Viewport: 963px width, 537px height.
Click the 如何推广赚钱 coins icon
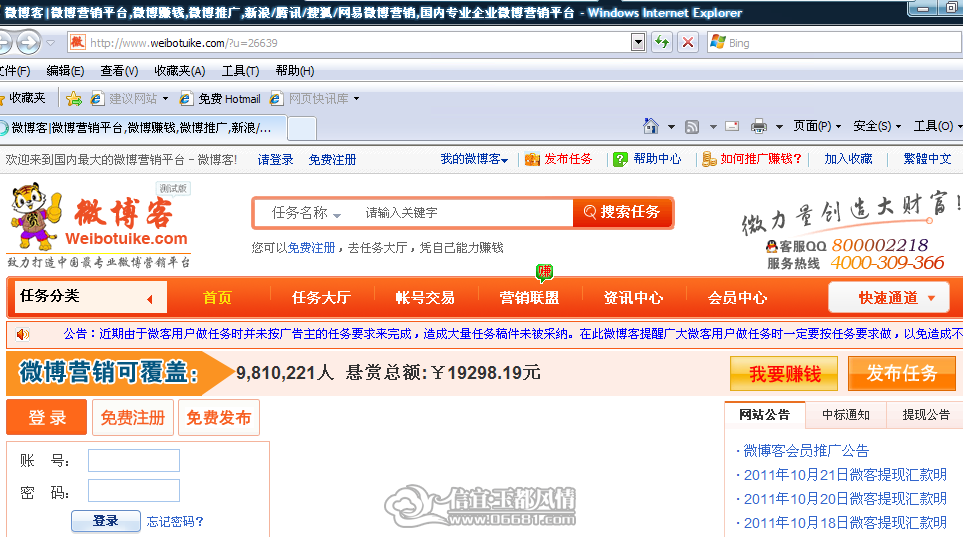709,159
